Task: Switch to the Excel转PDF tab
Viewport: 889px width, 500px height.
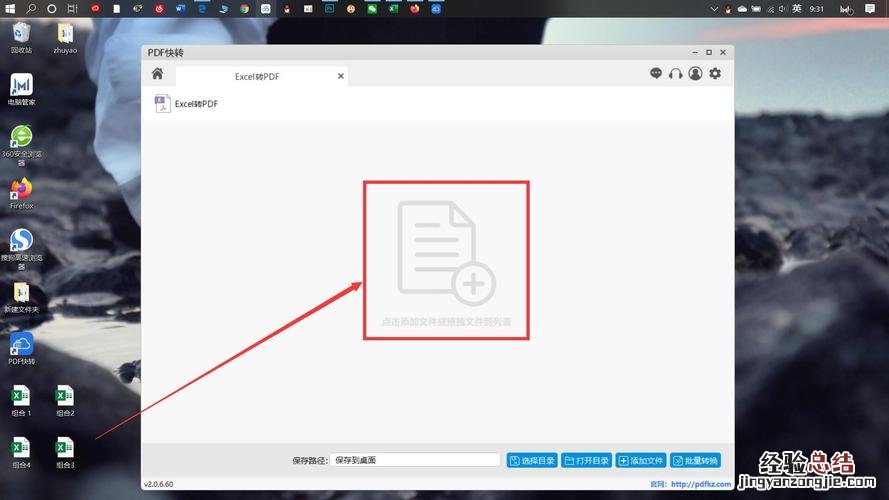Action: (260, 76)
